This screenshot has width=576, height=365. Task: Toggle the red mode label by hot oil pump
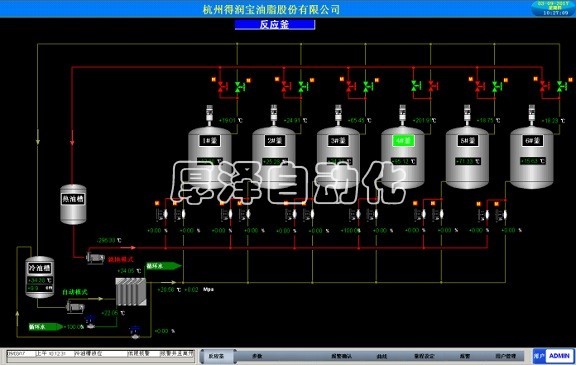[x=120, y=259]
